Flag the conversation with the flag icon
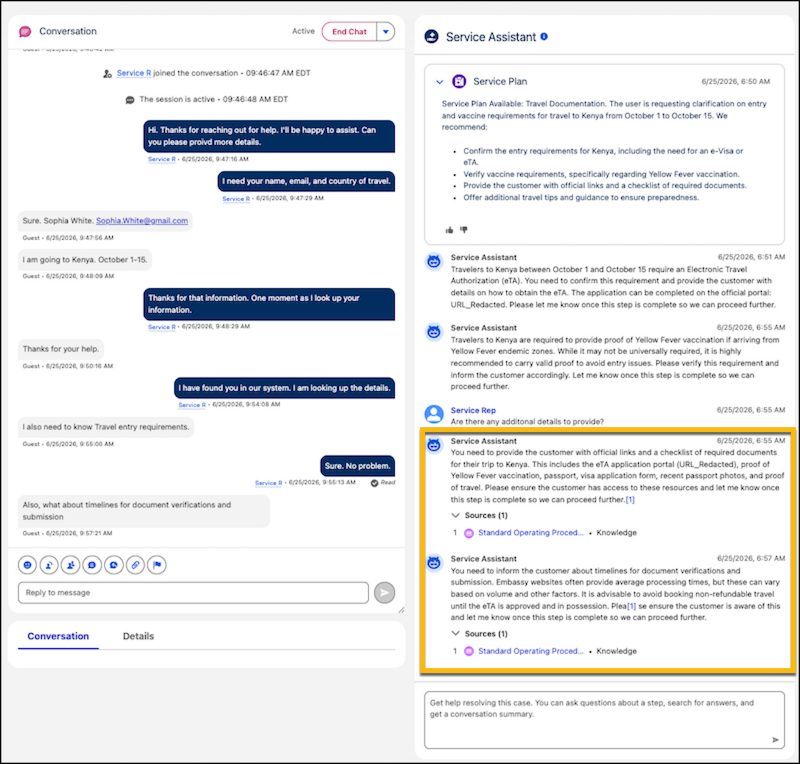This screenshot has height=764, width=800. click(x=157, y=565)
